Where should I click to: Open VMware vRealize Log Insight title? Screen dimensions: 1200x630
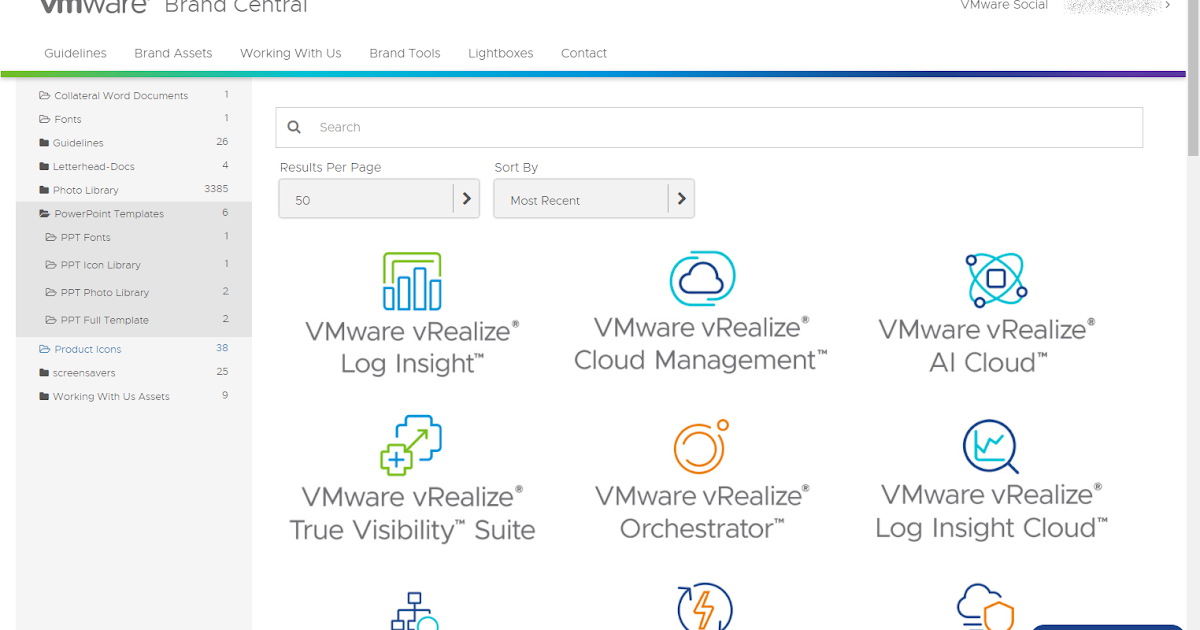(x=412, y=347)
